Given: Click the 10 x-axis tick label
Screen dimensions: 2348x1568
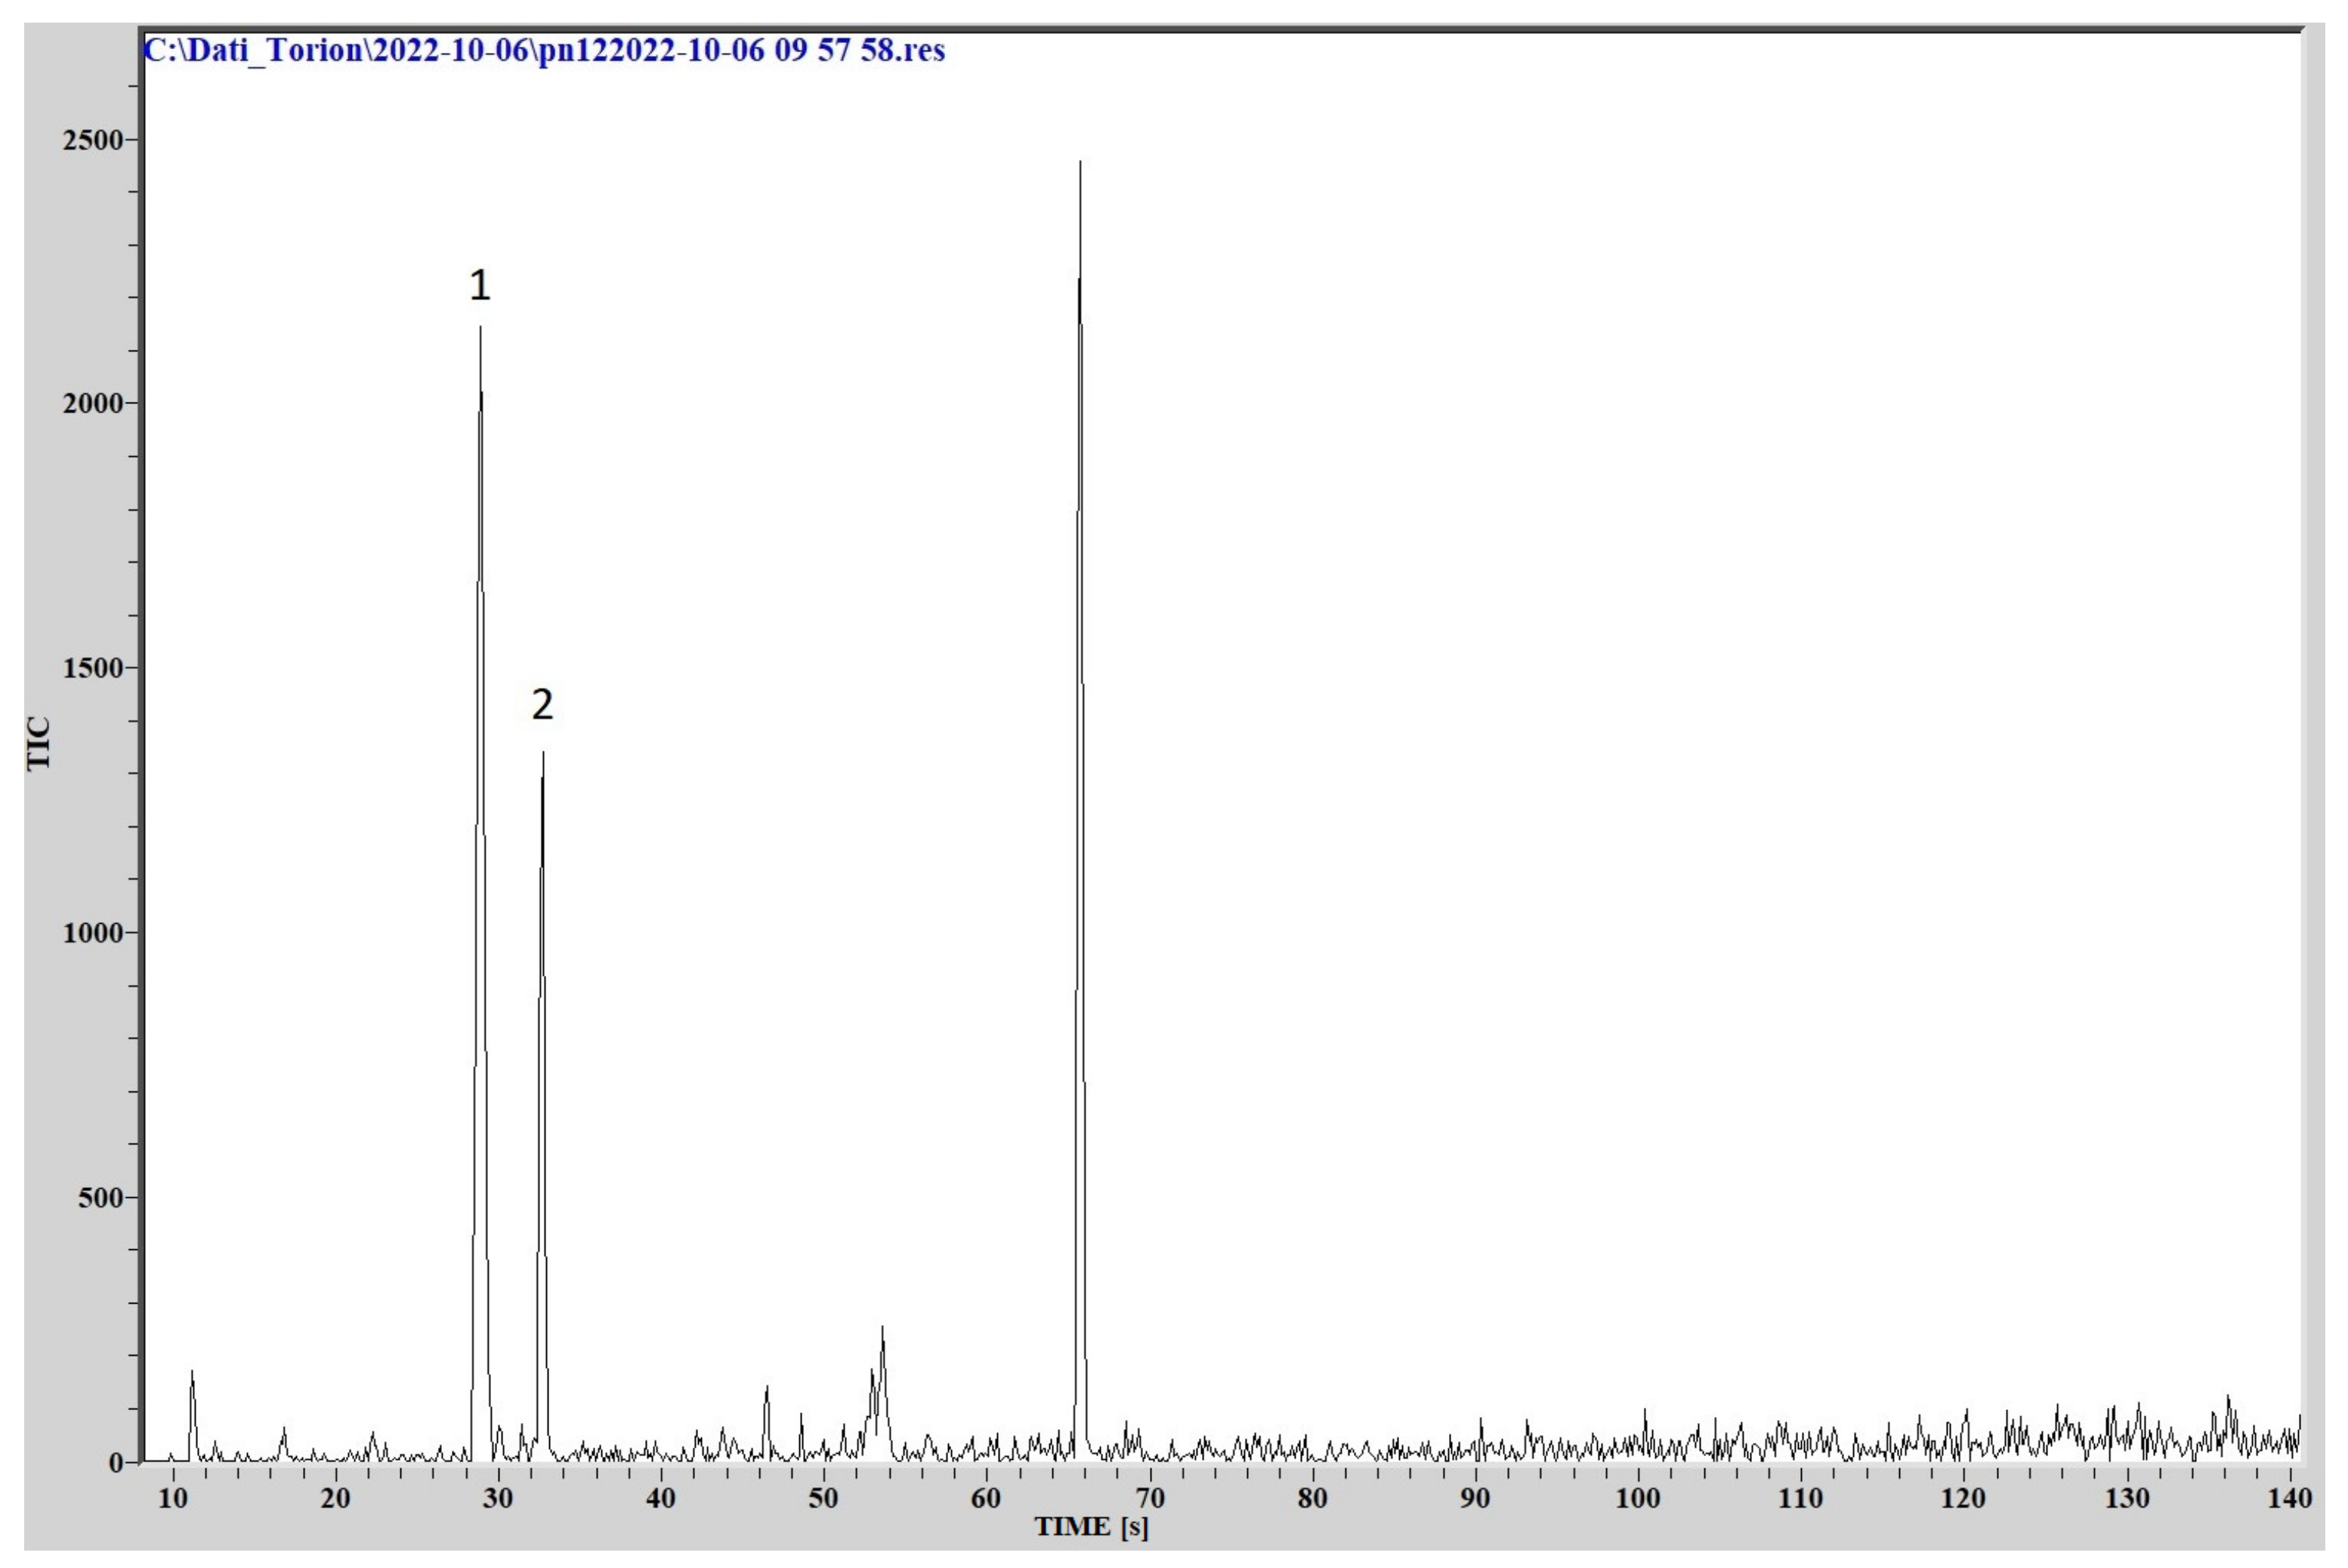Looking at the screenshot, I should [172, 1498].
